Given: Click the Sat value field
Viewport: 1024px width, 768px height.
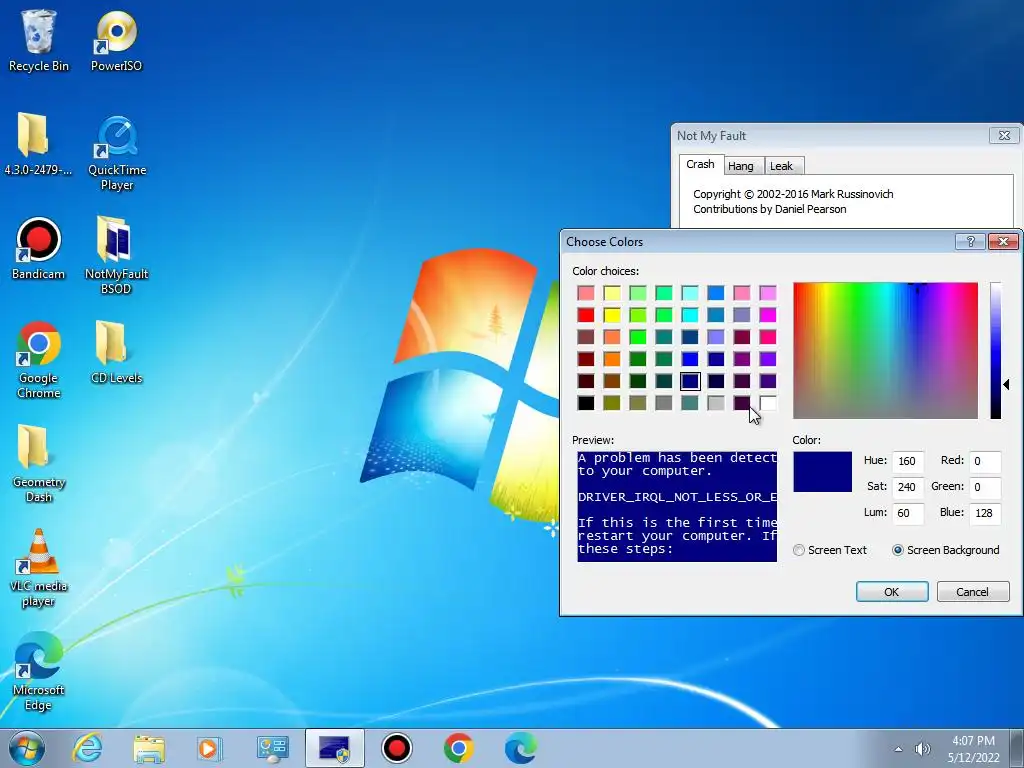Looking at the screenshot, I should click(x=908, y=487).
